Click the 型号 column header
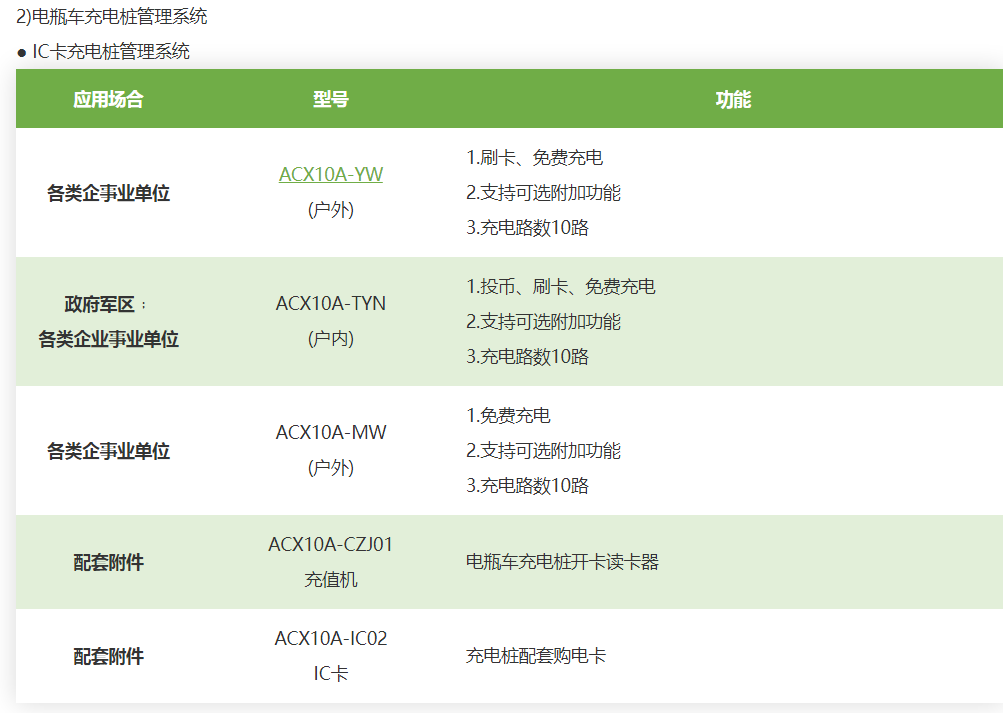 (x=330, y=99)
